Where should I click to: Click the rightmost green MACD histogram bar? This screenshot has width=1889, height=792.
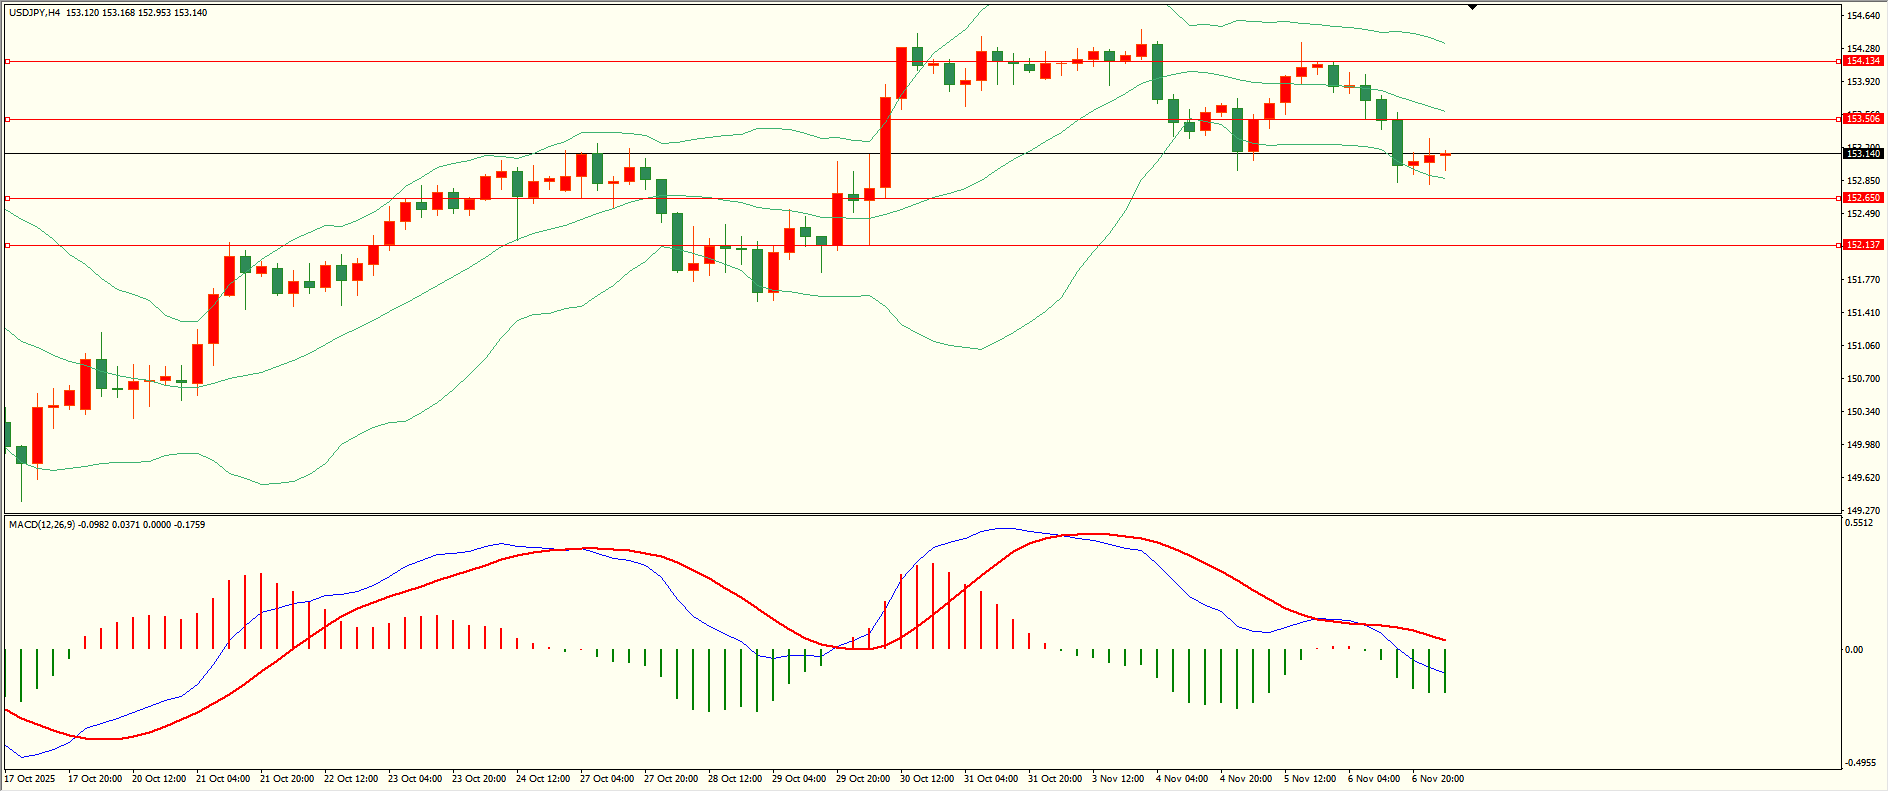(1445, 670)
